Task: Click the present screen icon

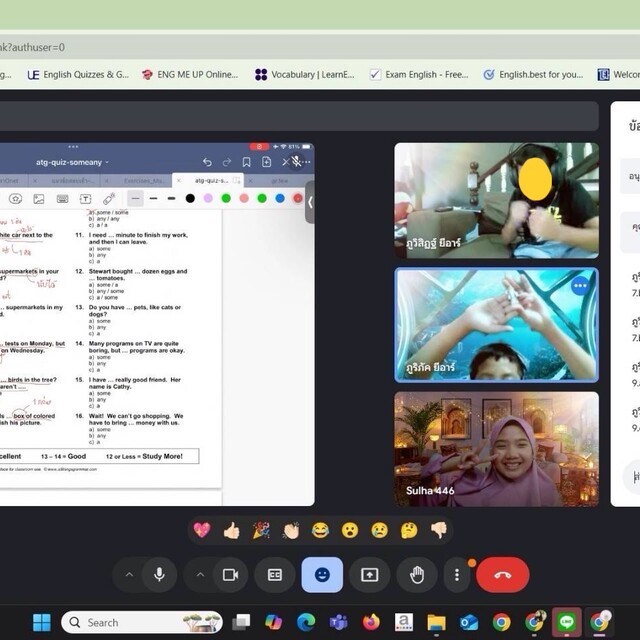Action: (x=369, y=575)
